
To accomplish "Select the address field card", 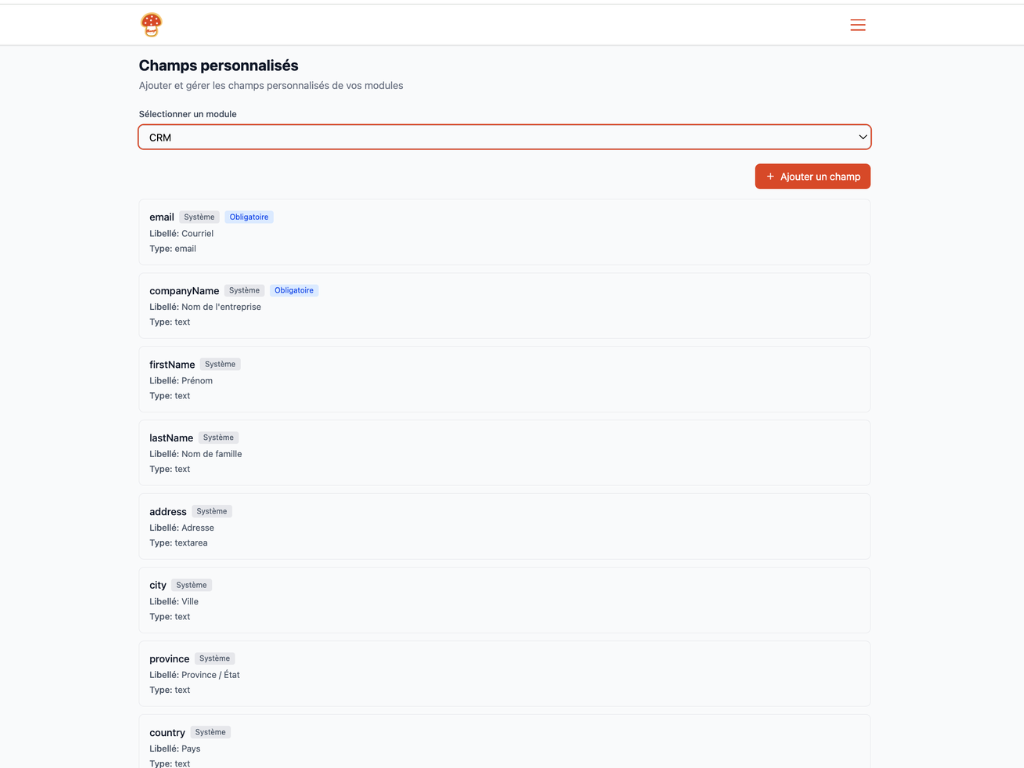I will coord(503,526).
